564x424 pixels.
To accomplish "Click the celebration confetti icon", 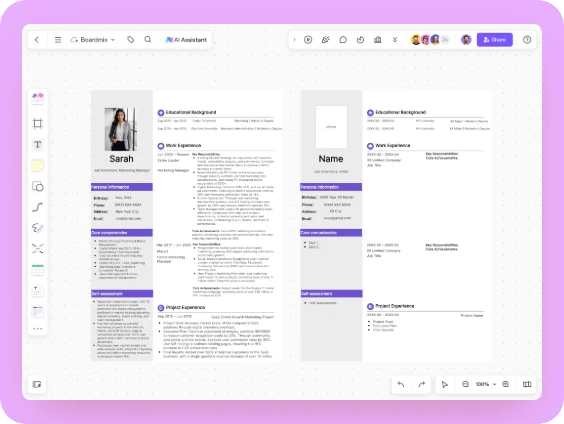I will pyautogui.click(x=326, y=40).
